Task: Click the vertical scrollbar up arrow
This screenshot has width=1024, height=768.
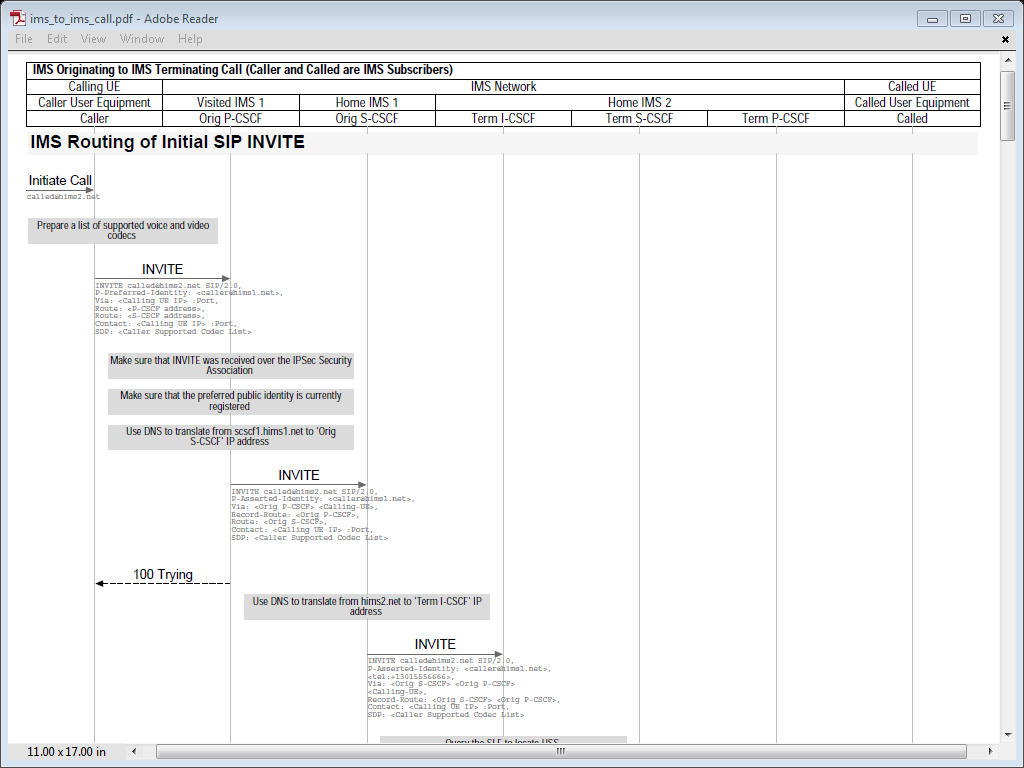Action: point(1008,61)
